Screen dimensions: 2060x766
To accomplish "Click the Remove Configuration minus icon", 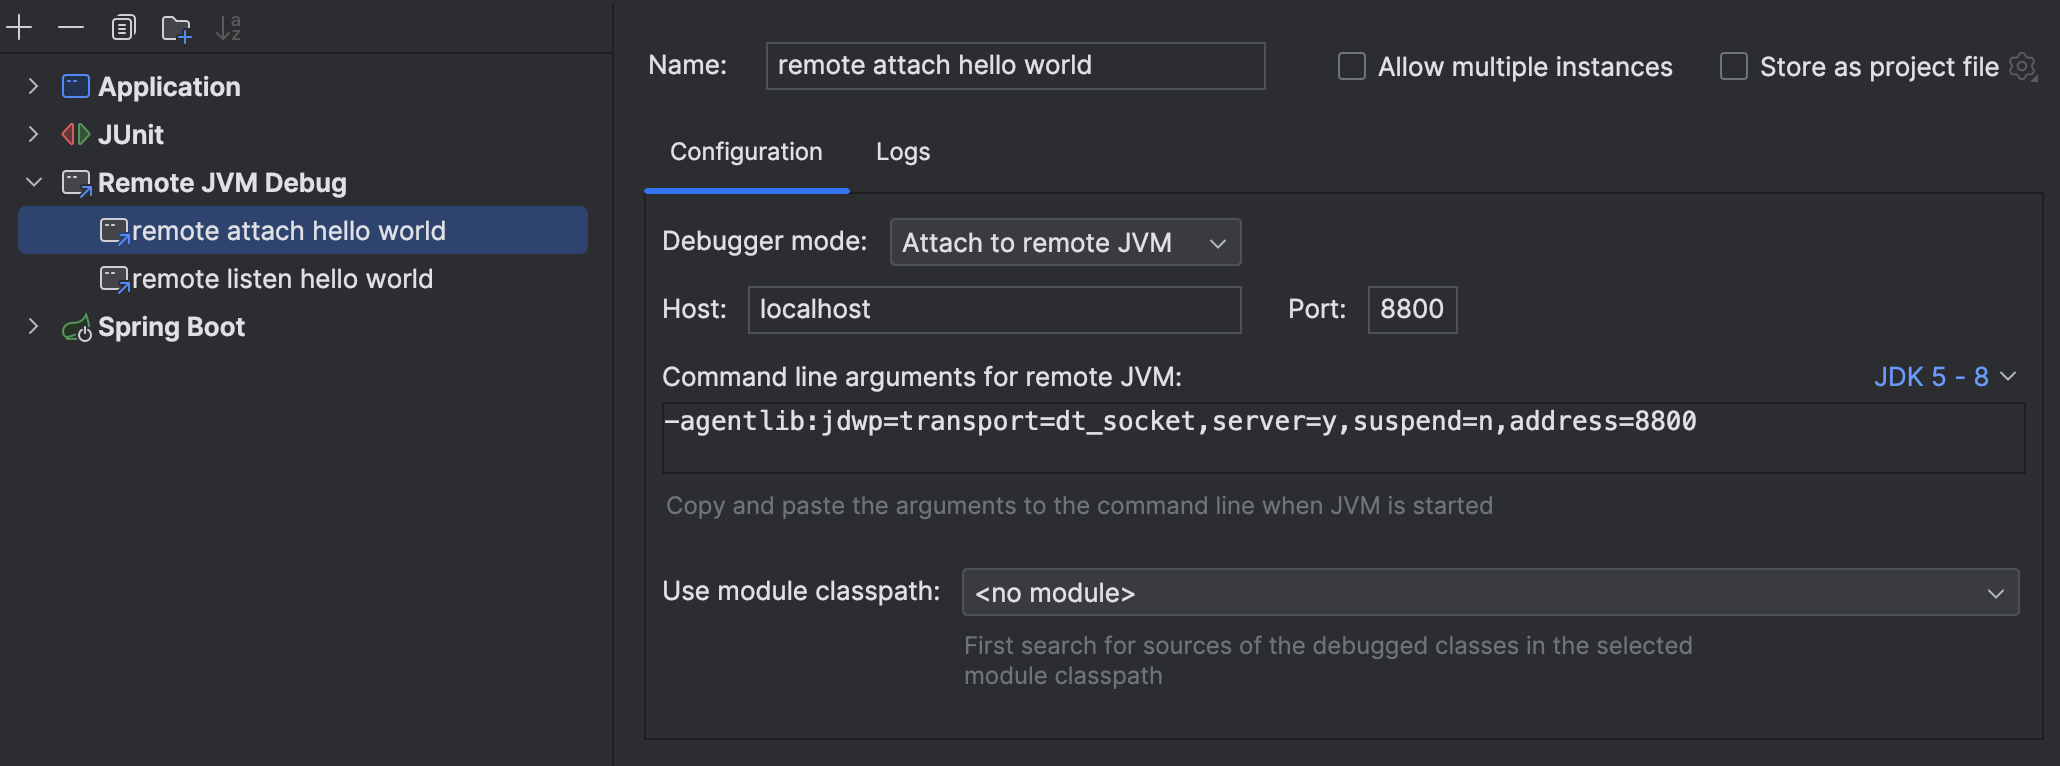I will 71,28.
